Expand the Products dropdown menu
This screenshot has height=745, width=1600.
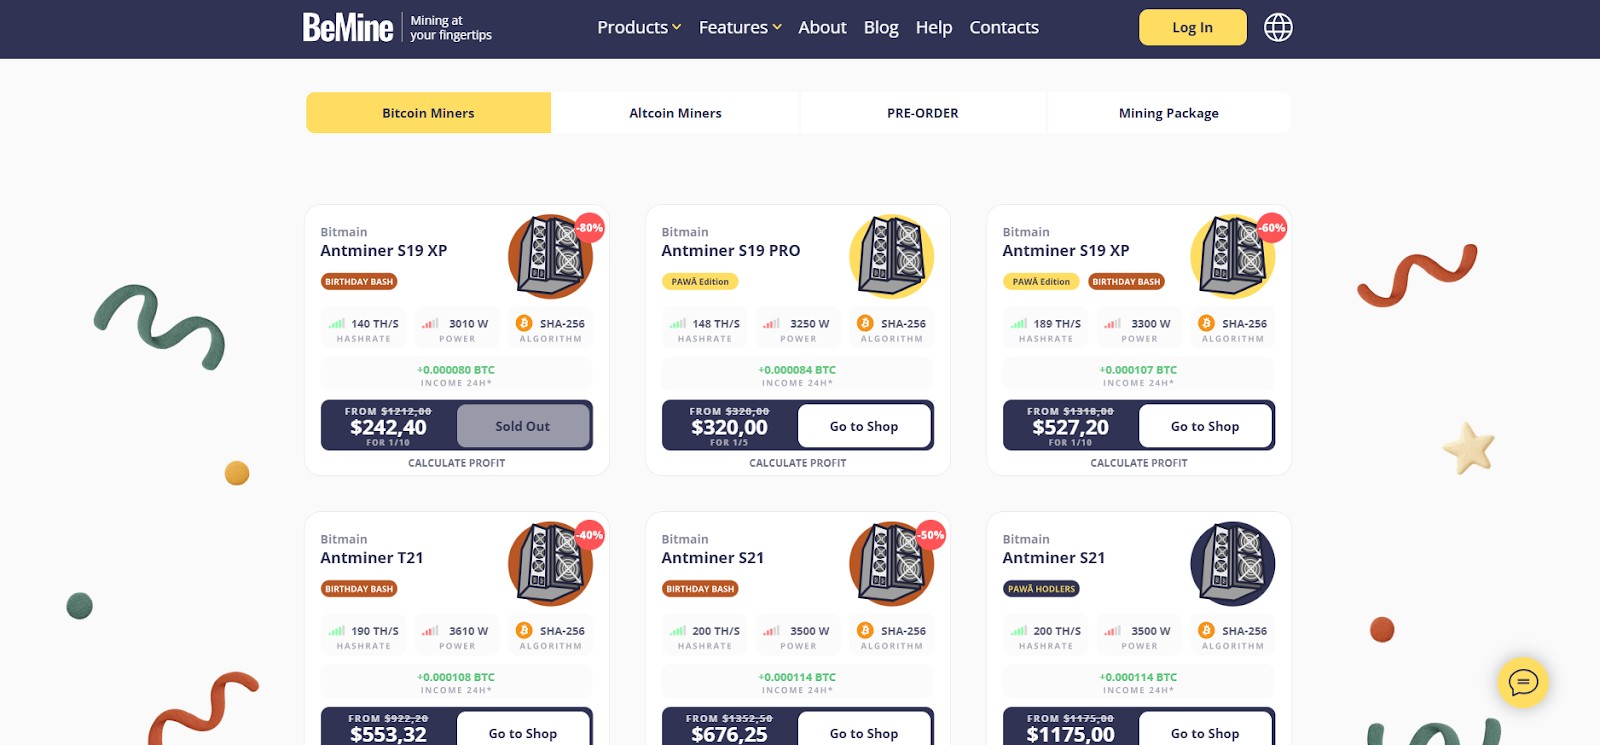tap(639, 28)
